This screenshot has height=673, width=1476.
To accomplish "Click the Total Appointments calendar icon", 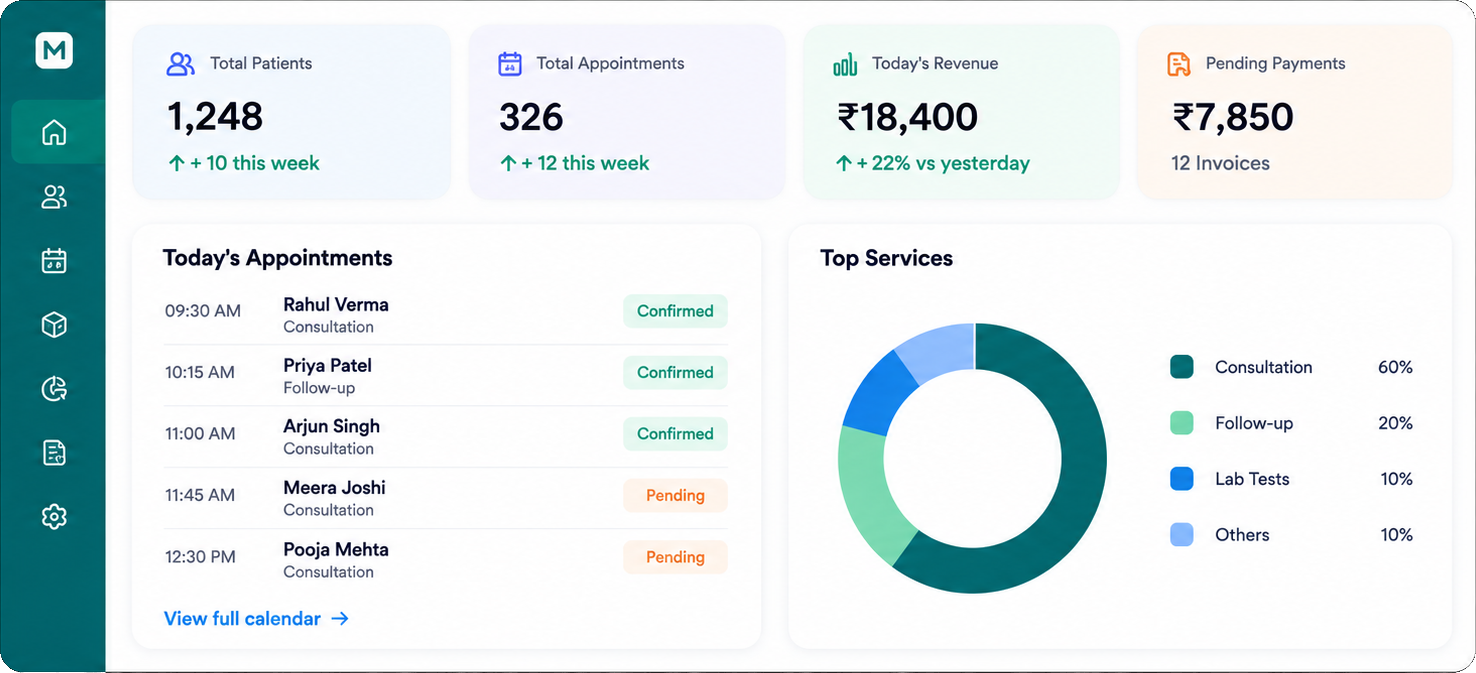I will (x=510, y=64).
